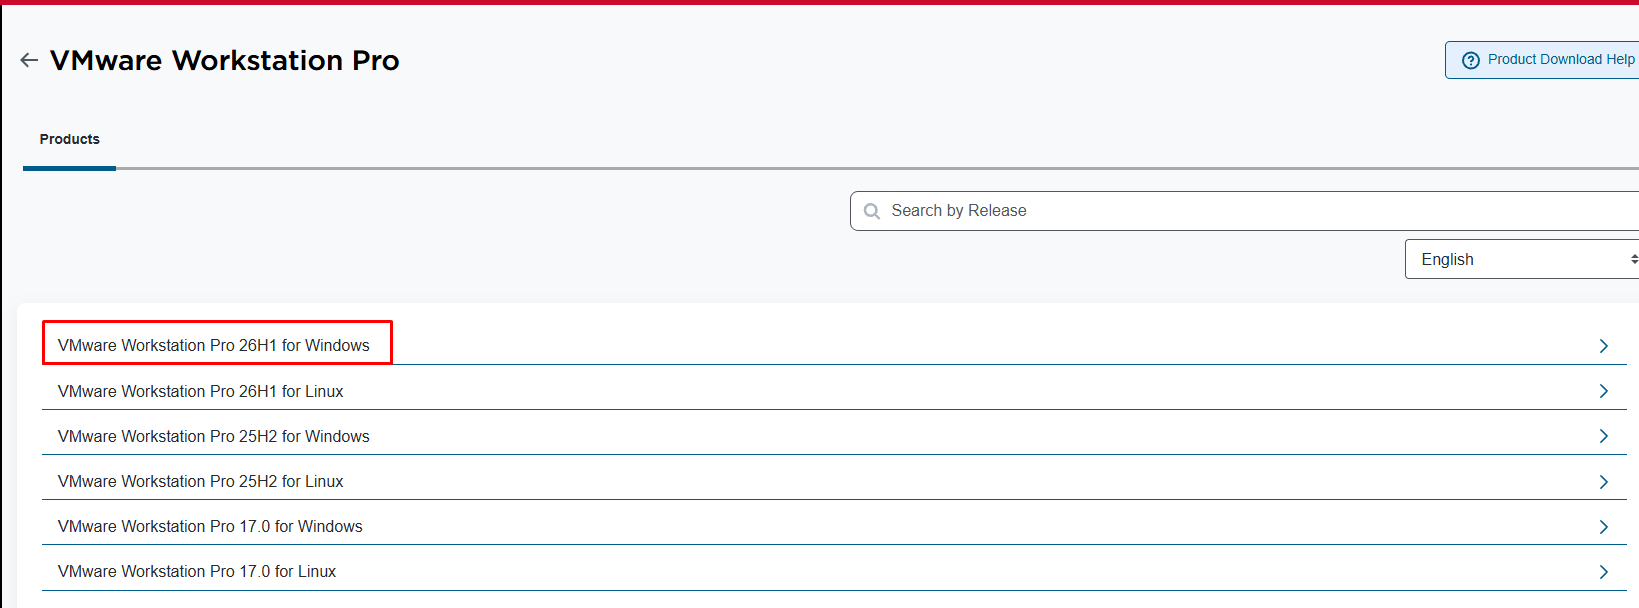Select VMware Workstation Pro 26H1 for Windows text
The width and height of the screenshot is (1639, 608).
pos(214,345)
